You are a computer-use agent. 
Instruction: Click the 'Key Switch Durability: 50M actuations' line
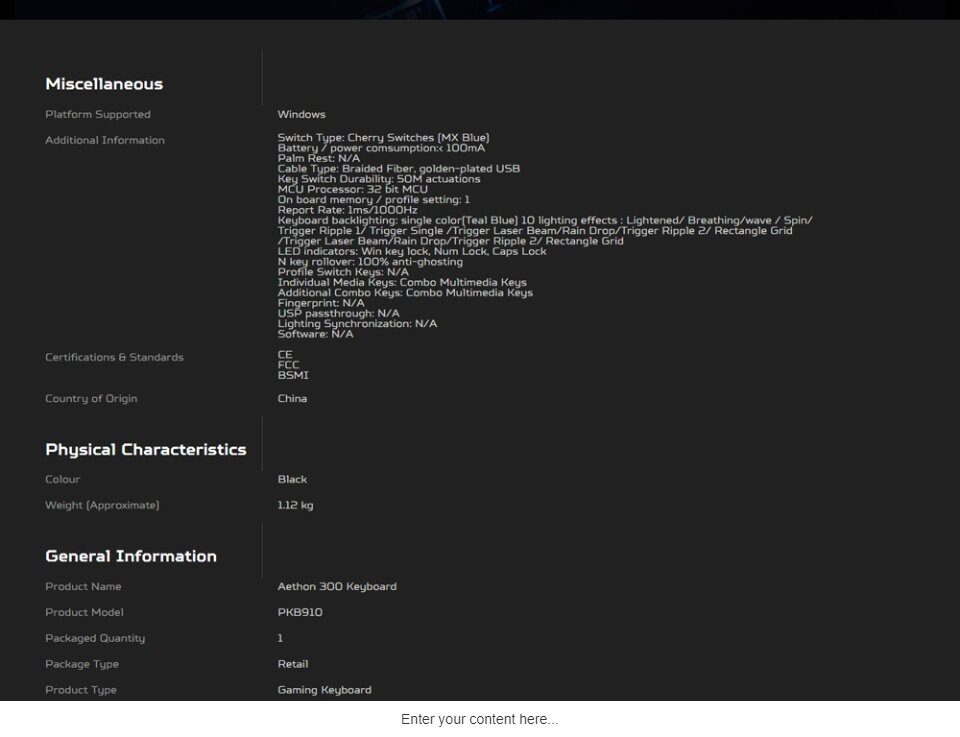[x=379, y=179]
